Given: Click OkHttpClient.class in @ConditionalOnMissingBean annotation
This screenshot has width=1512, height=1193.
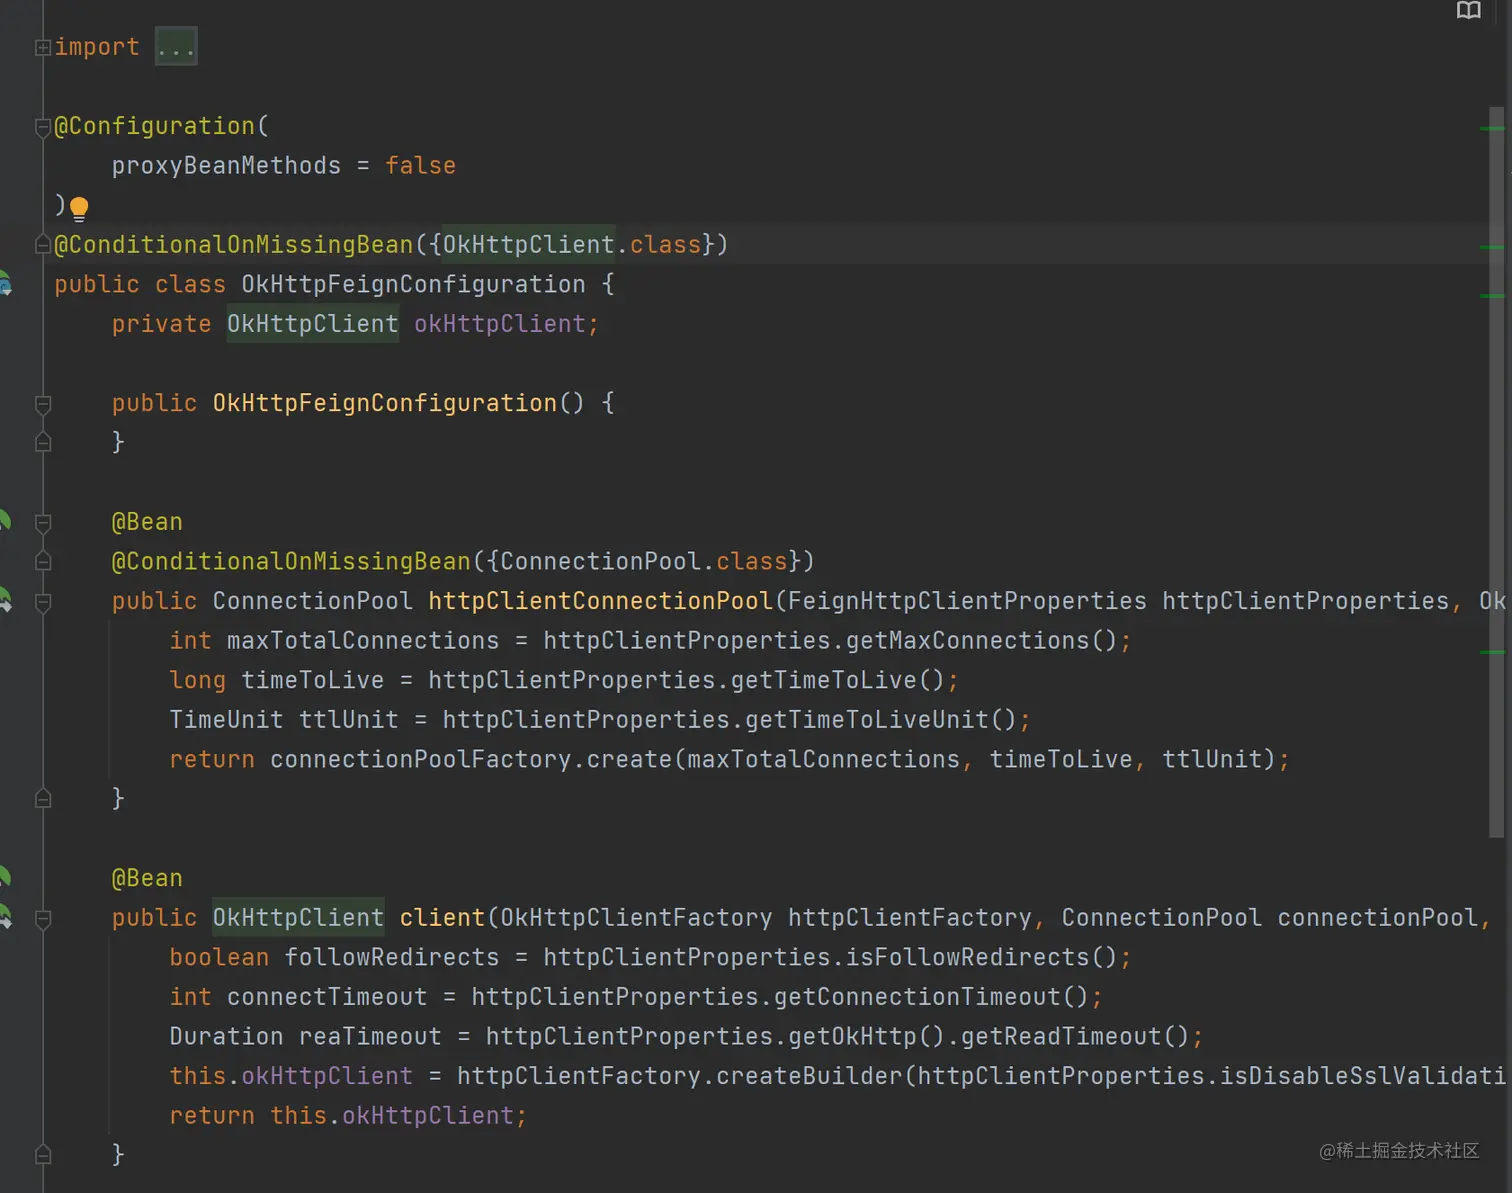Looking at the screenshot, I should pyautogui.click(x=572, y=245).
